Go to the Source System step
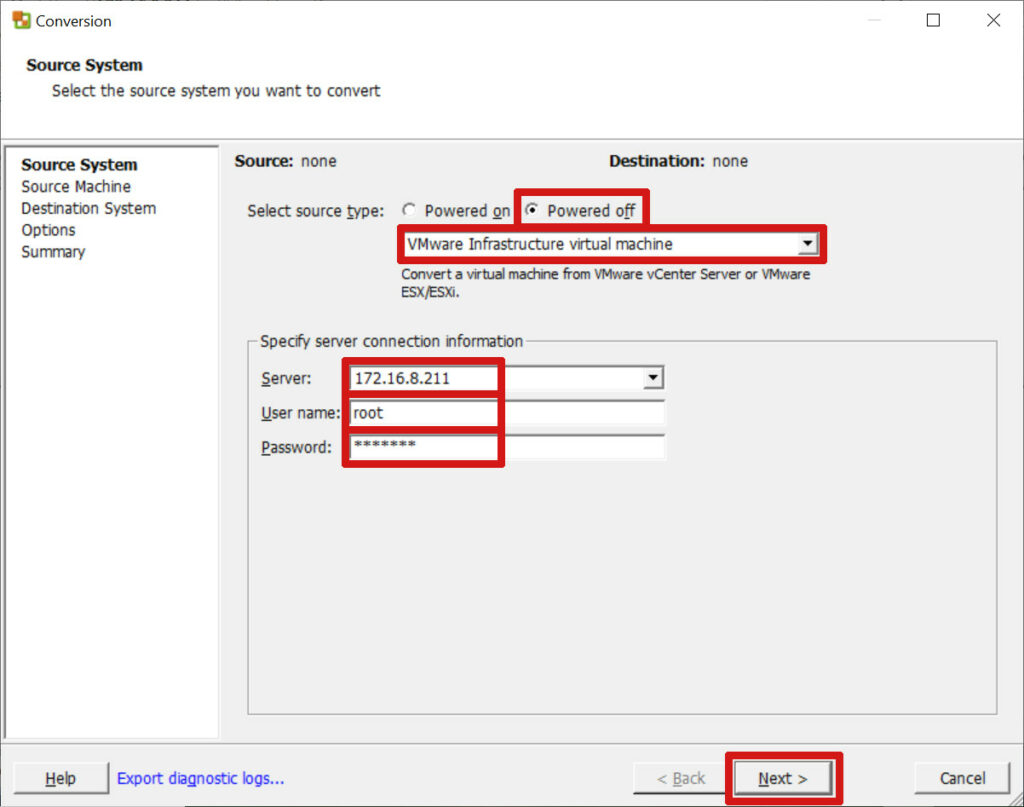Viewport: 1024px width, 807px height. click(x=79, y=165)
